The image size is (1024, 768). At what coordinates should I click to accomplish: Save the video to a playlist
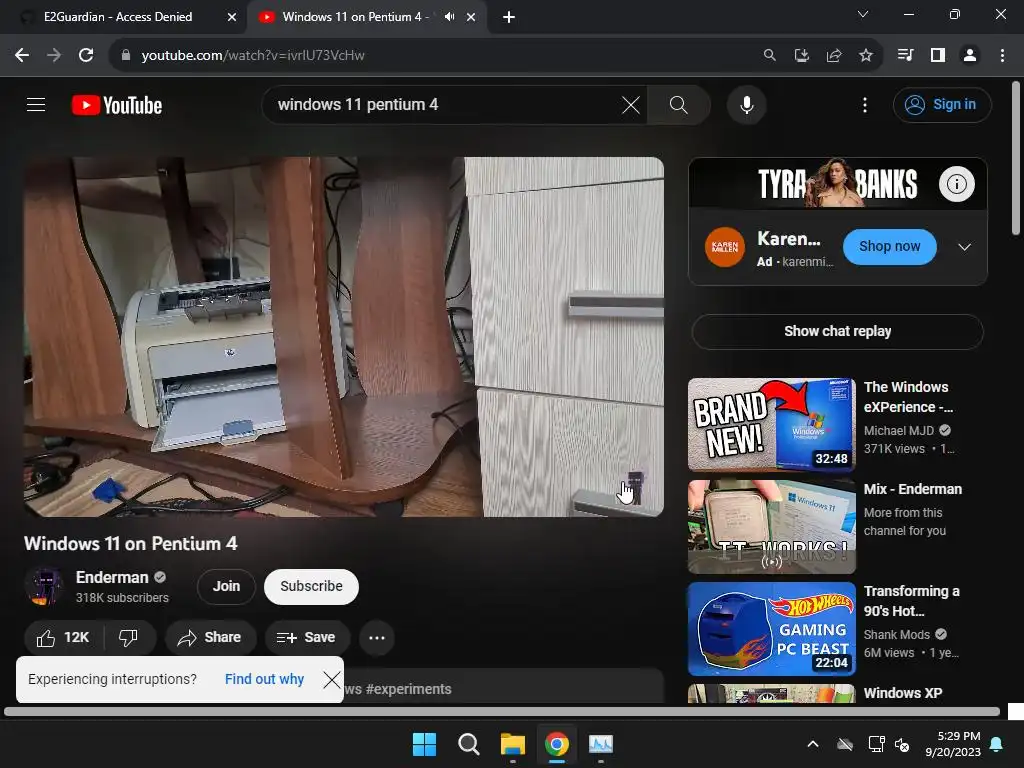pyautogui.click(x=306, y=637)
